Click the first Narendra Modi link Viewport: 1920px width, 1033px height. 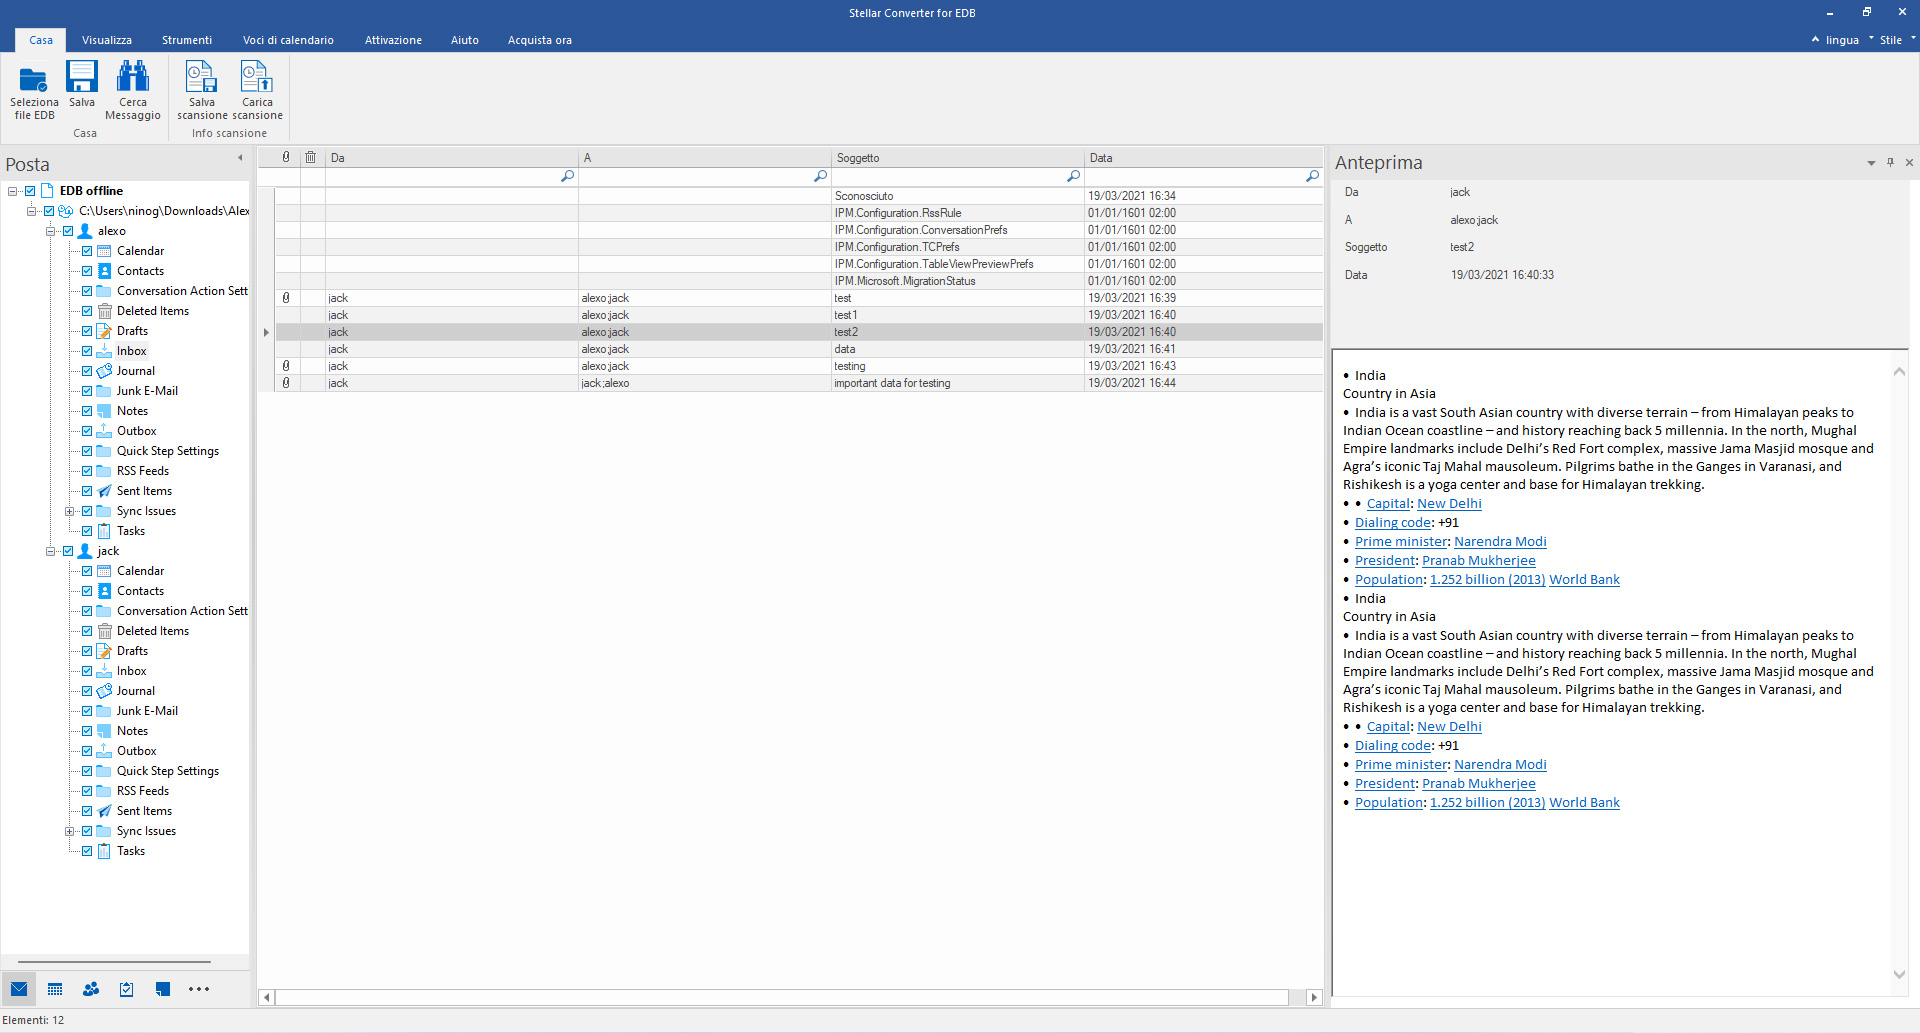1500,542
